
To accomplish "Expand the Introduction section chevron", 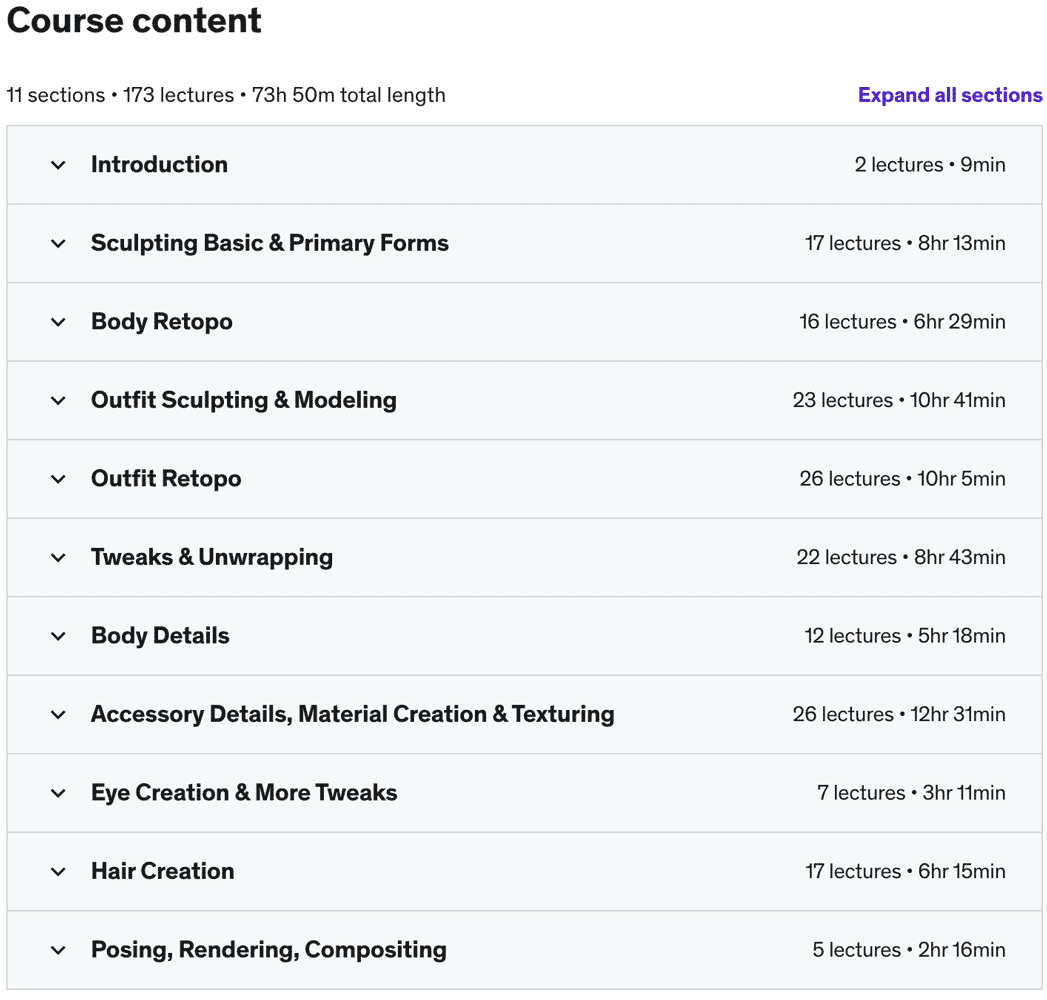I will click(58, 165).
